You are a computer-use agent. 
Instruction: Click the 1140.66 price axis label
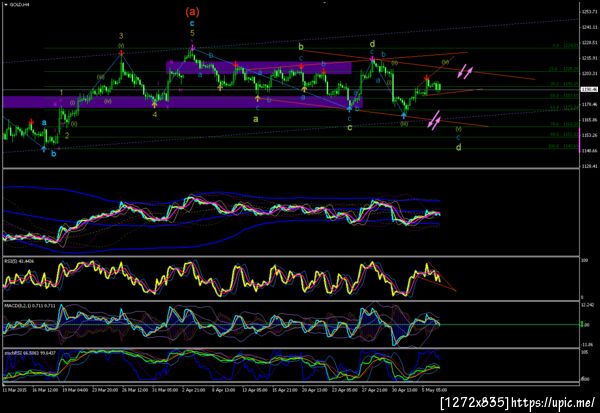click(589, 151)
